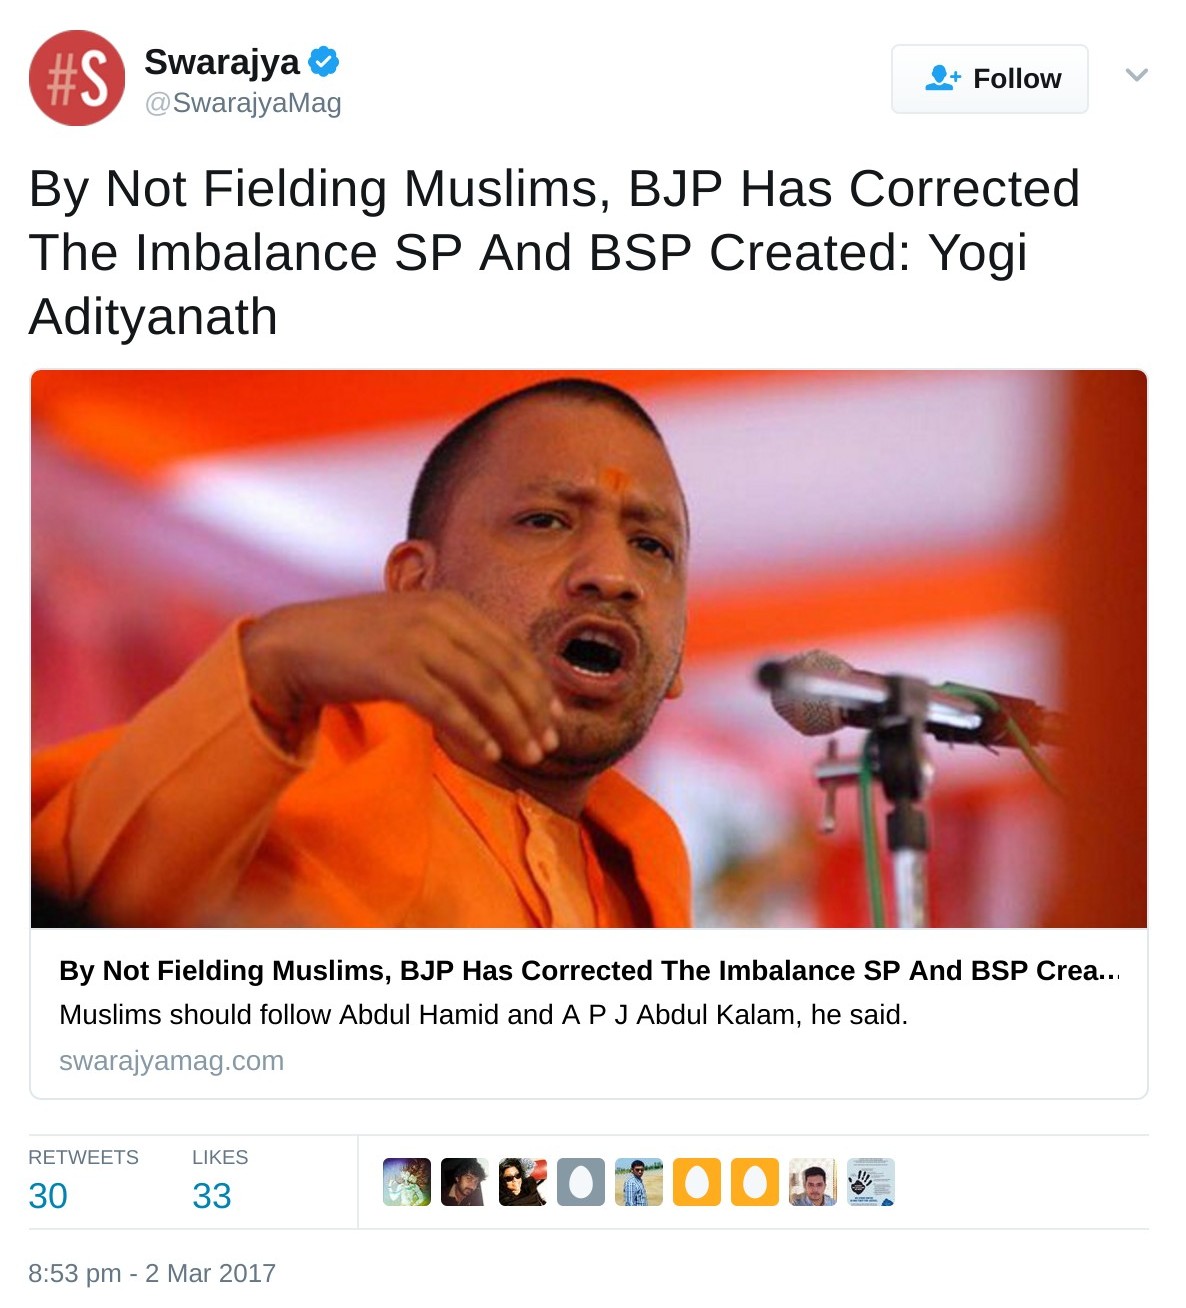The image size is (1186, 1308).
Task: Click the Swarajya #S profile avatar
Action: [x=77, y=78]
